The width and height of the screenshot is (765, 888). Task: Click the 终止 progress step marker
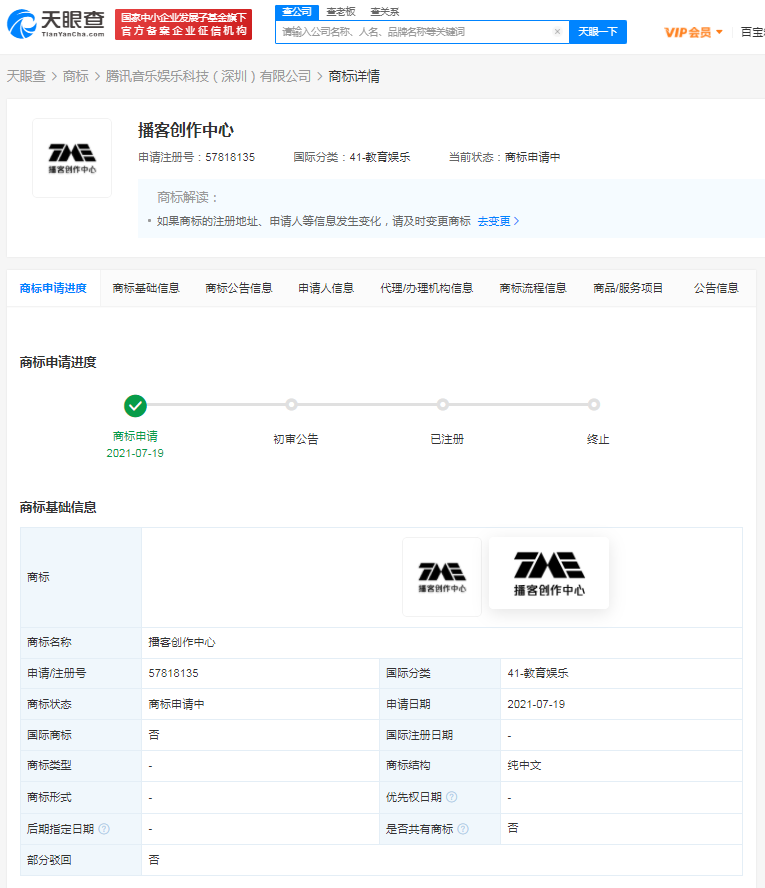pyautogui.click(x=593, y=404)
